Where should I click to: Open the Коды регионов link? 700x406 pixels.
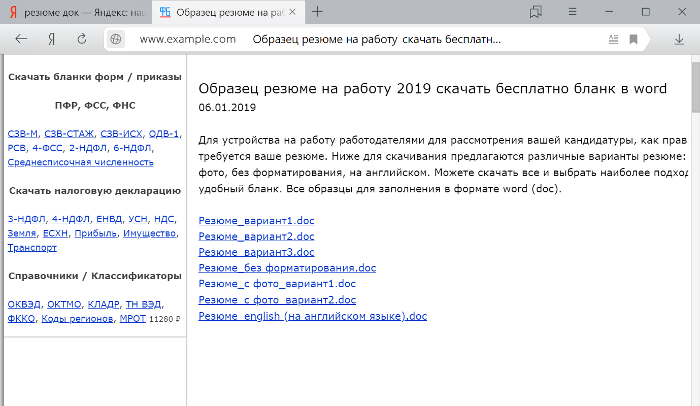click(77, 319)
